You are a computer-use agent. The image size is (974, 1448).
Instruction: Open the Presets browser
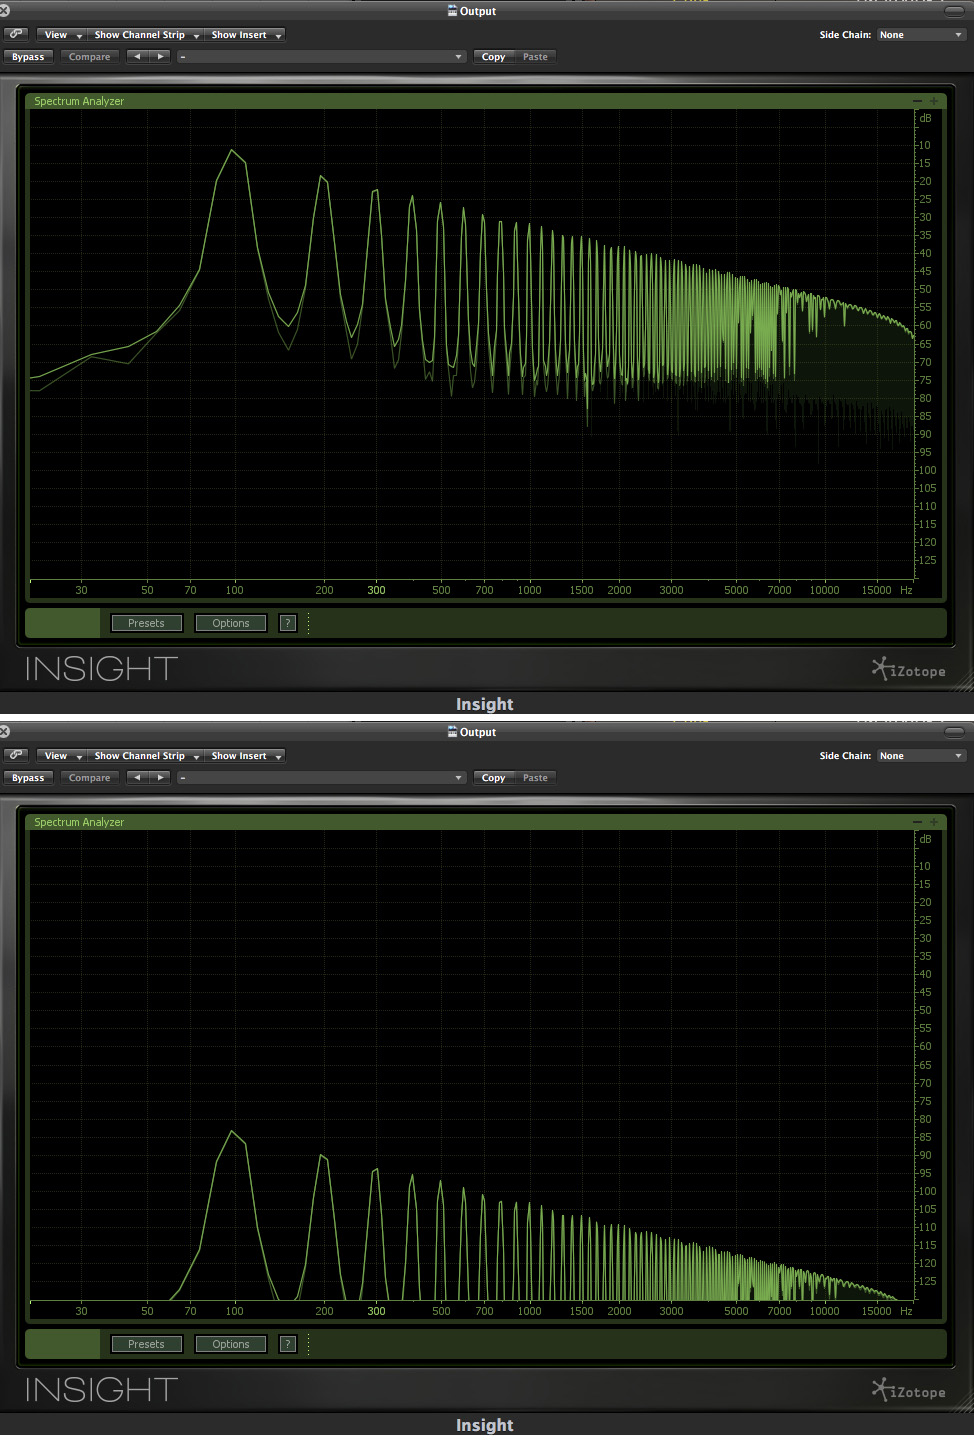[146, 622]
